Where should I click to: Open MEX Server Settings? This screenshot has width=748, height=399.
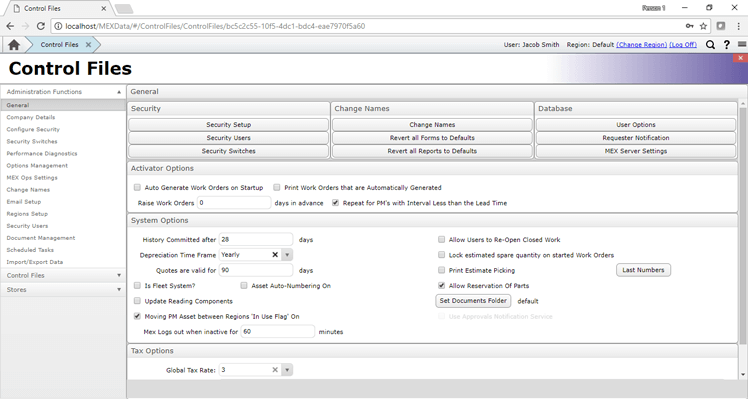pyautogui.click(x=636, y=151)
